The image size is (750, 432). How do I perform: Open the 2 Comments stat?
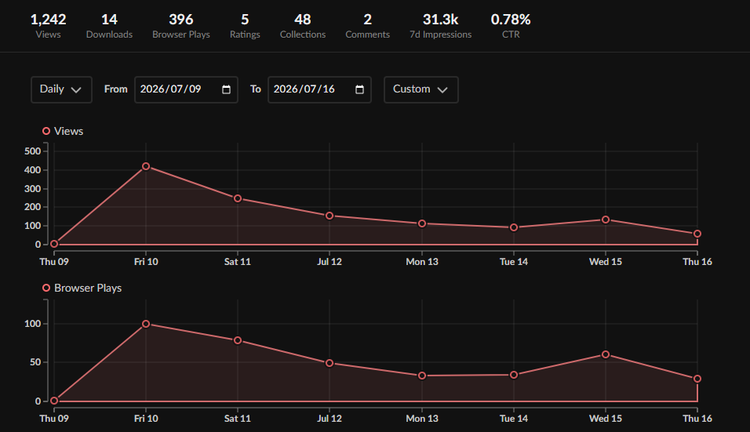(367, 26)
